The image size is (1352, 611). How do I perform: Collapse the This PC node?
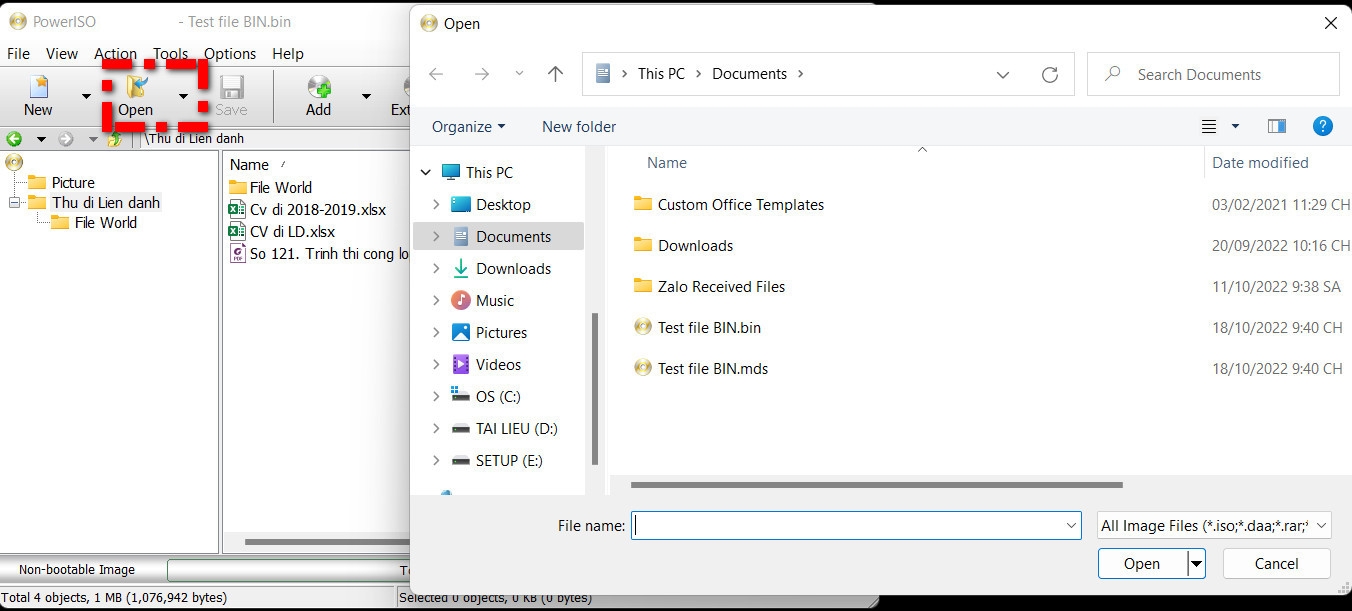[x=426, y=173]
